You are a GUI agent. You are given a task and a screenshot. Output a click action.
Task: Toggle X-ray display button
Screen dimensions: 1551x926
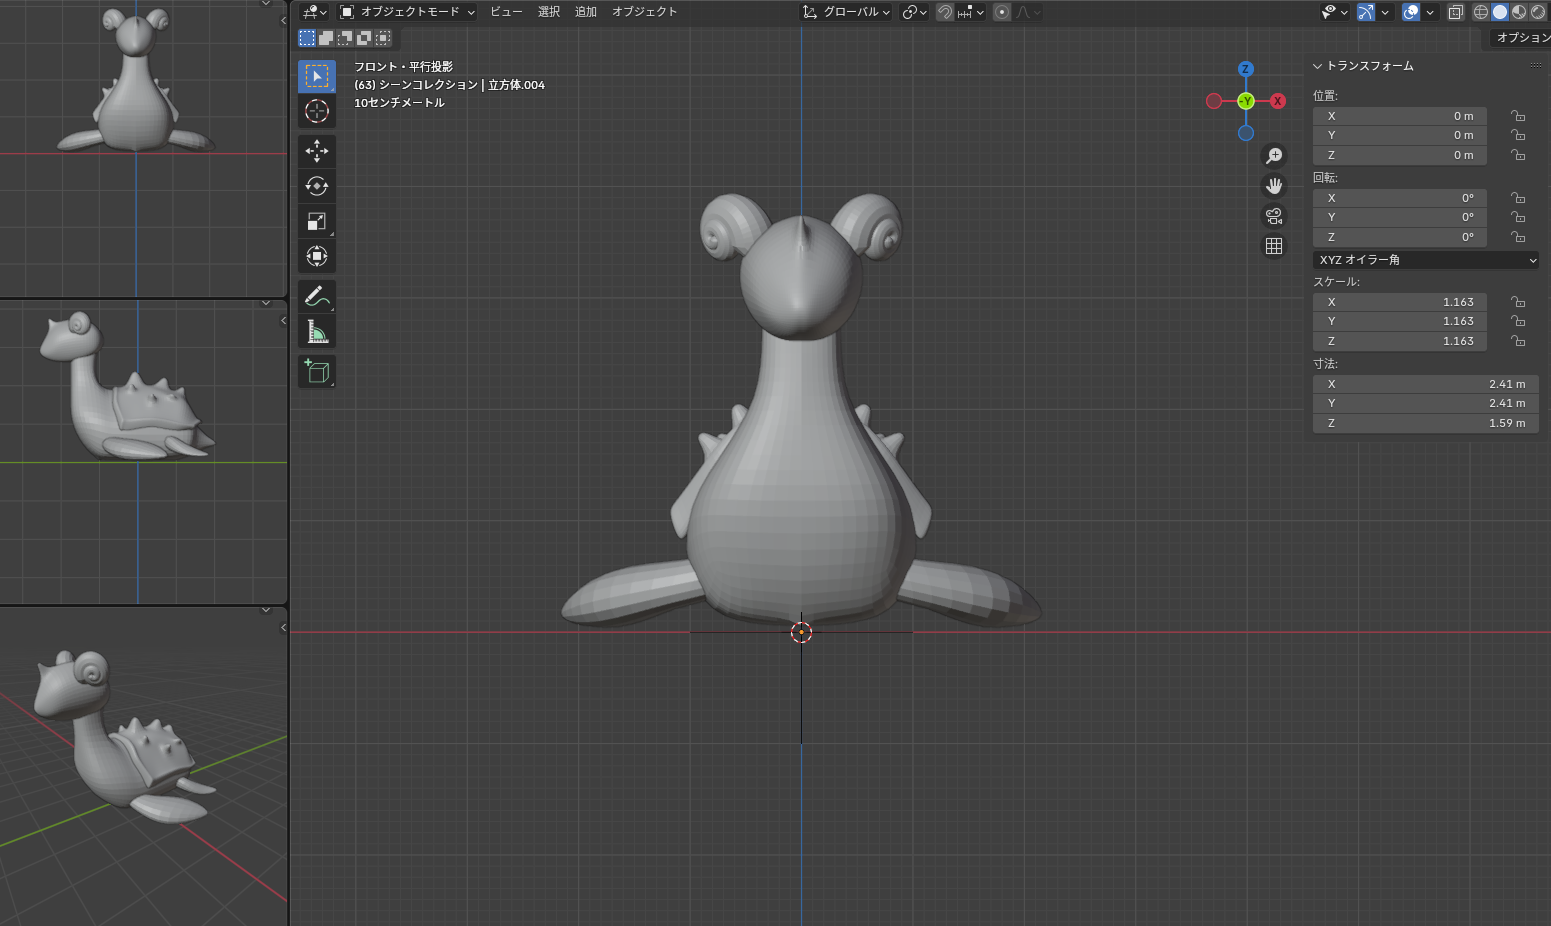tap(1456, 12)
